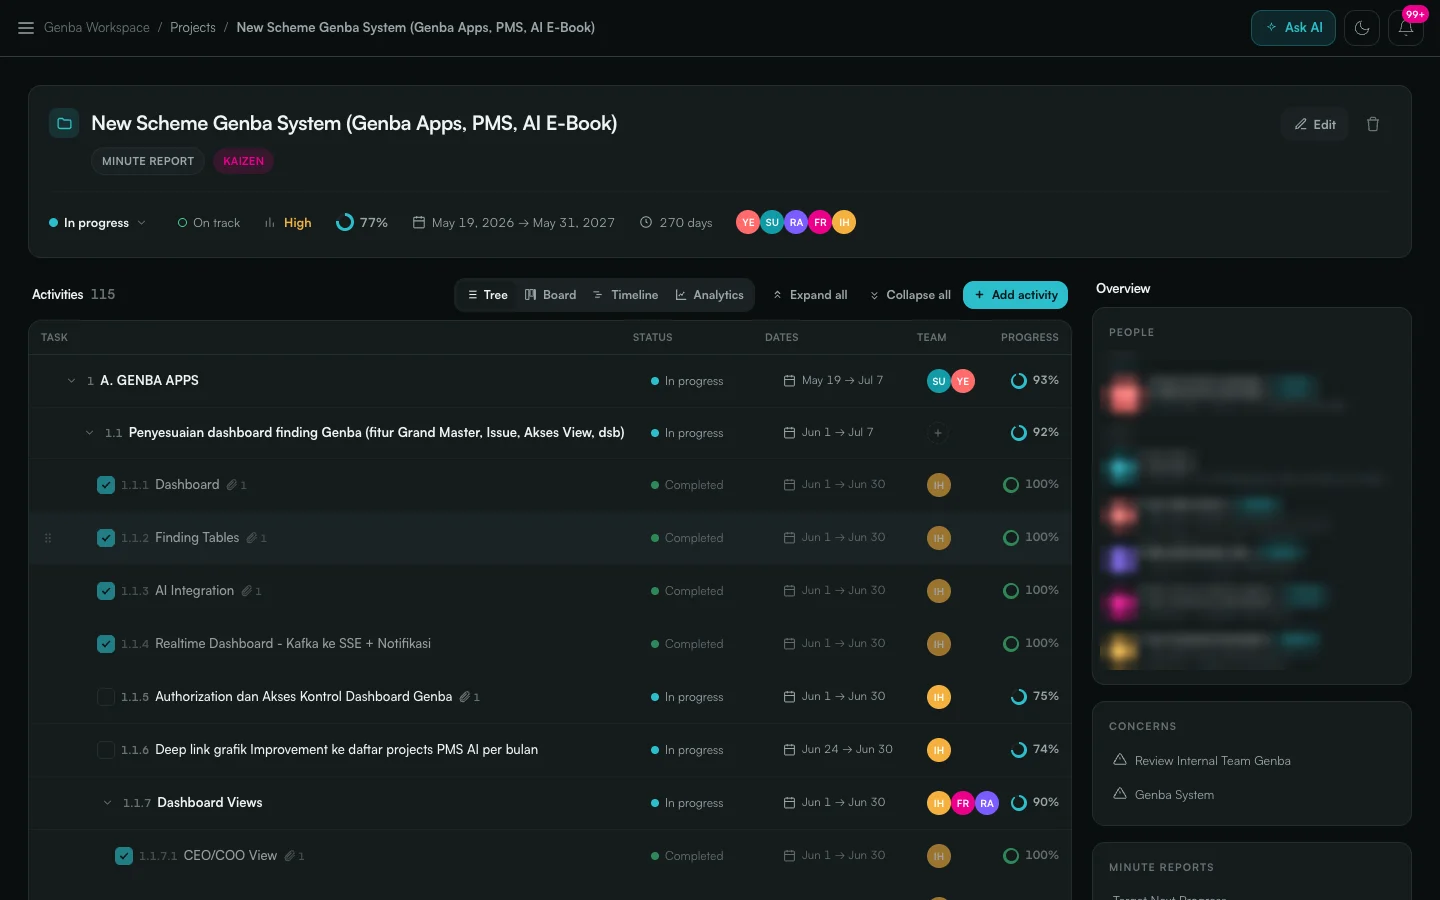Click the Ask AI button

(1293, 28)
